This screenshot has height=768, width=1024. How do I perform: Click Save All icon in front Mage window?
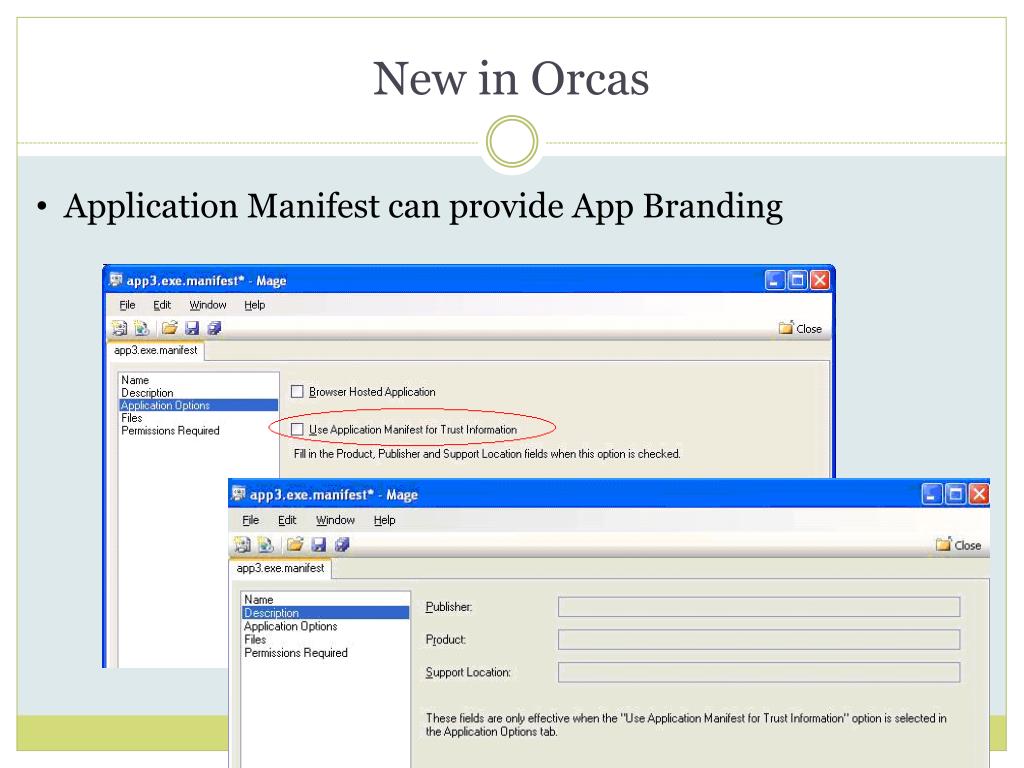click(x=342, y=544)
